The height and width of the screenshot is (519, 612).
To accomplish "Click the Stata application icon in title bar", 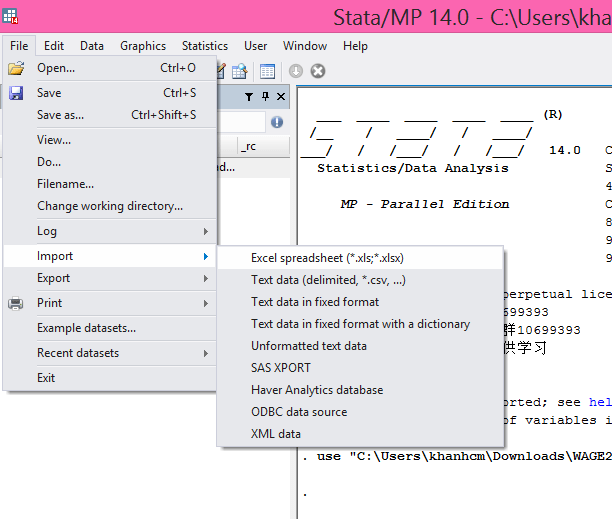I will point(10,16).
